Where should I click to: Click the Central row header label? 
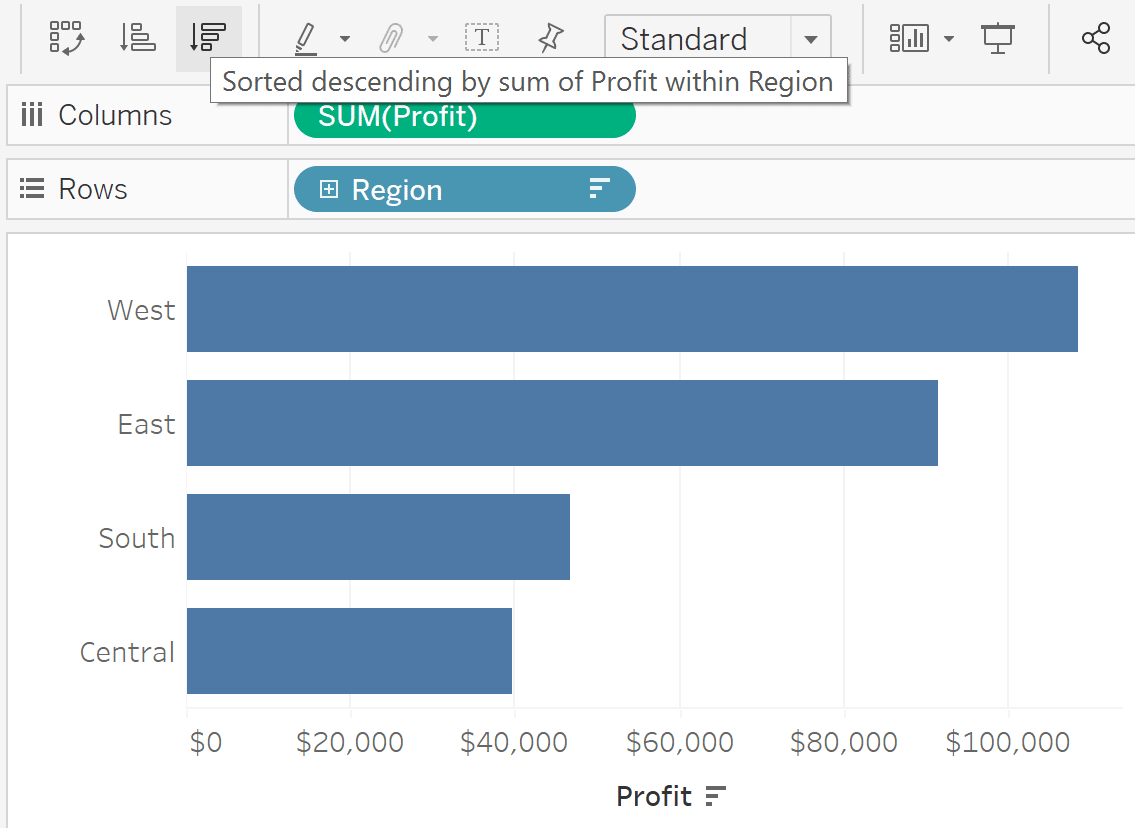(x=127, y=652)
